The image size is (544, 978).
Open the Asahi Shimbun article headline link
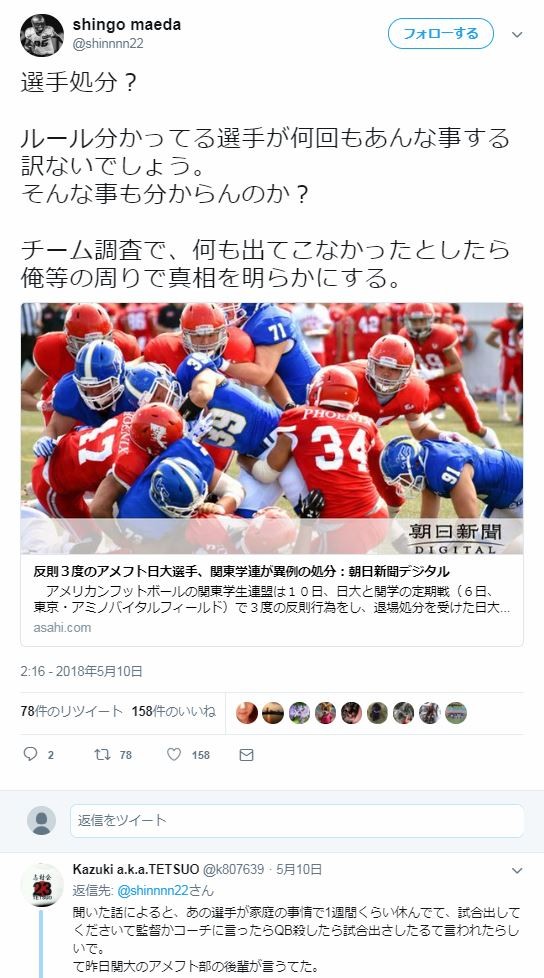[241, 571]
